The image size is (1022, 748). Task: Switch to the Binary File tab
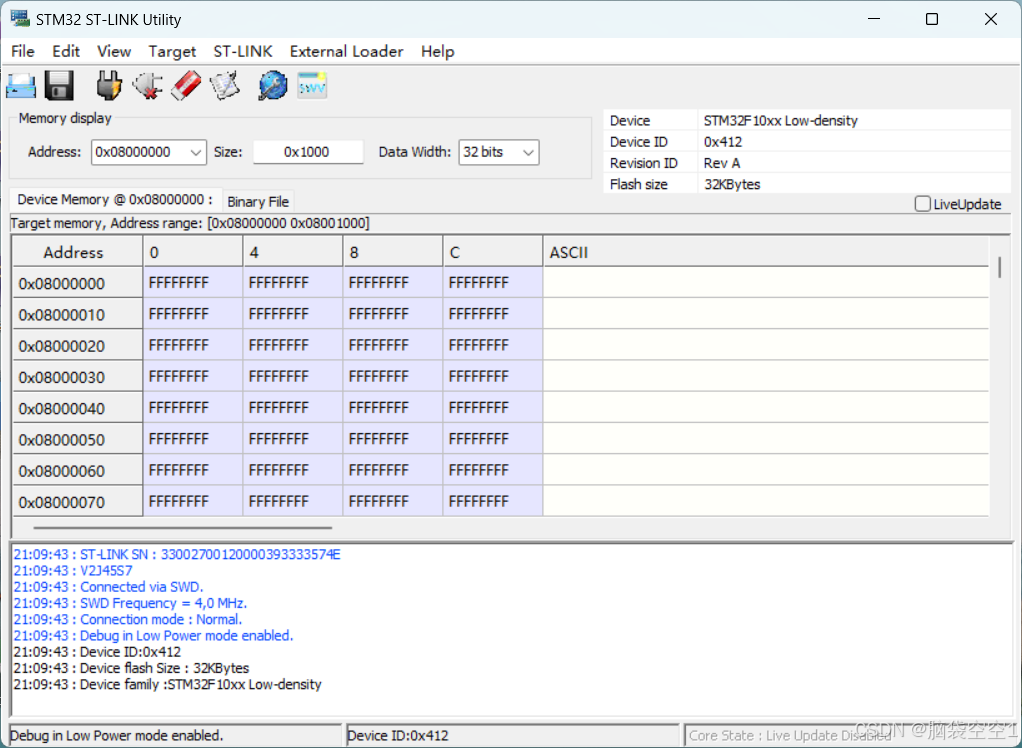pos(258,202)
